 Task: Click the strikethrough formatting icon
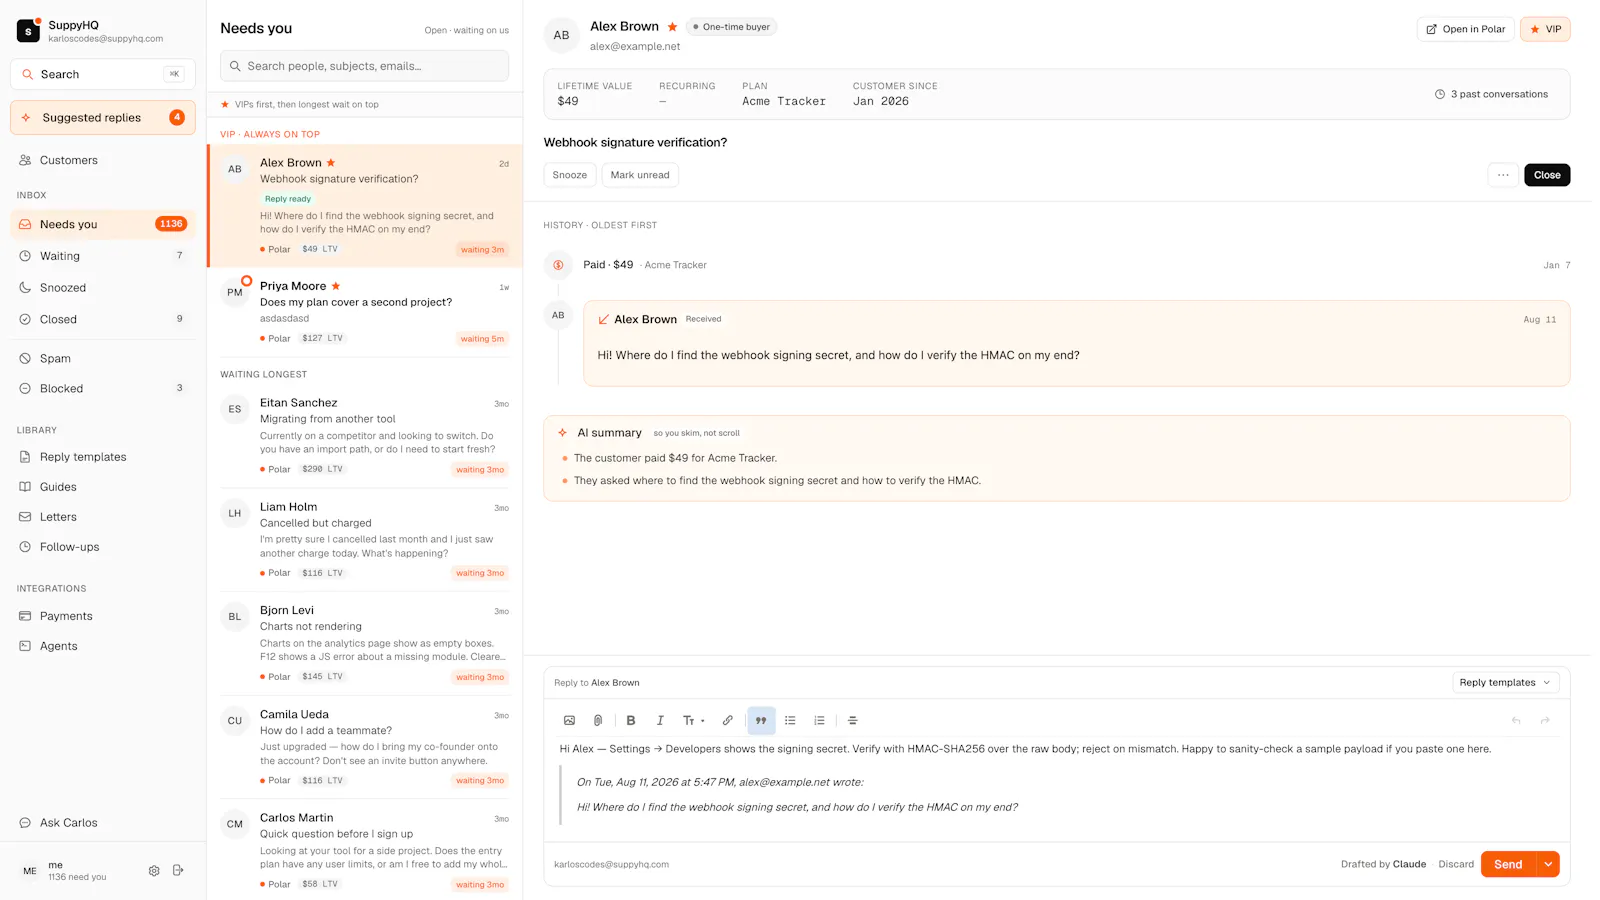click(853, 720)
